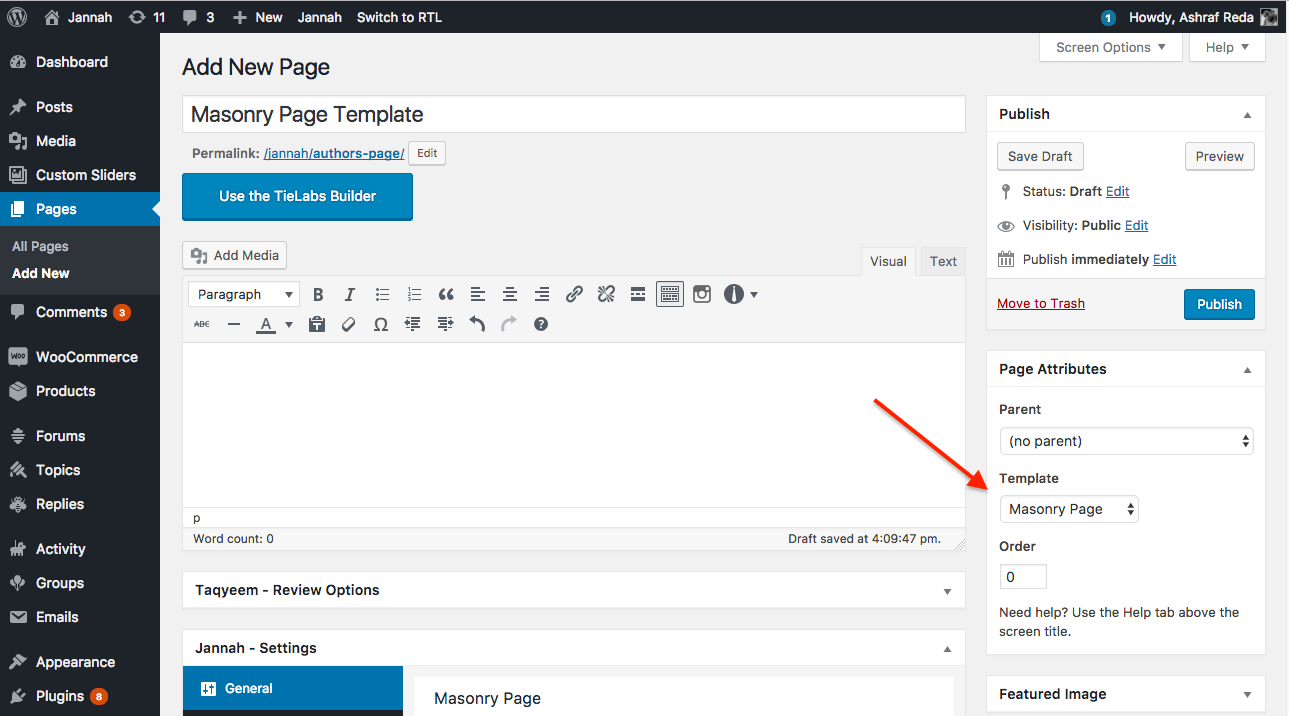Image resolution: width=1289 pixels, height=716 pixels.
Task: Toggle italic formatting in editor toolbar
Action: (x=350, y=294)
